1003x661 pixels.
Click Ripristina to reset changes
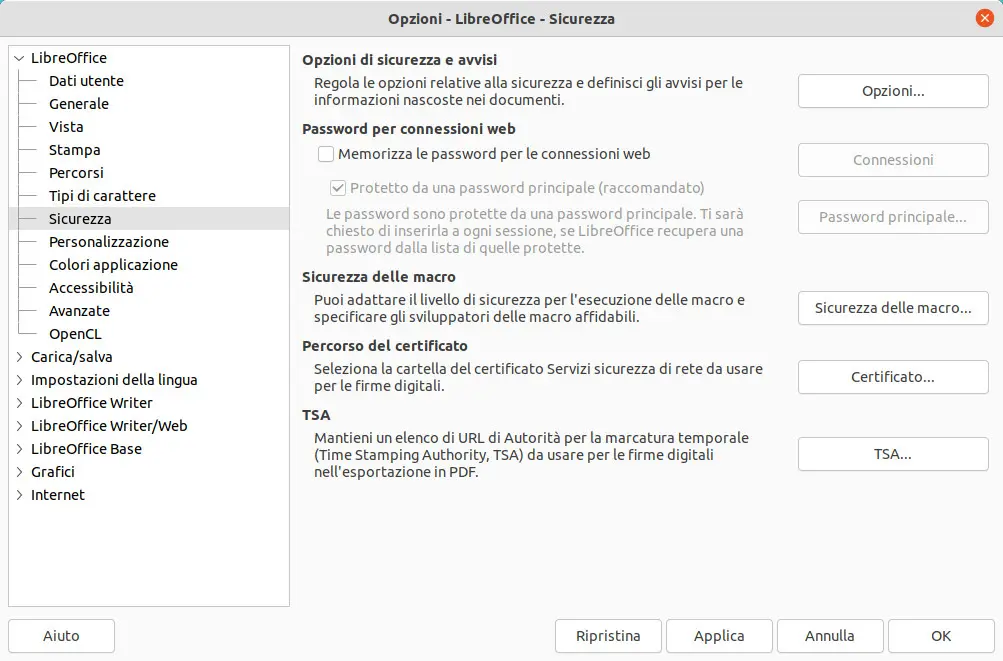[608, 636]
